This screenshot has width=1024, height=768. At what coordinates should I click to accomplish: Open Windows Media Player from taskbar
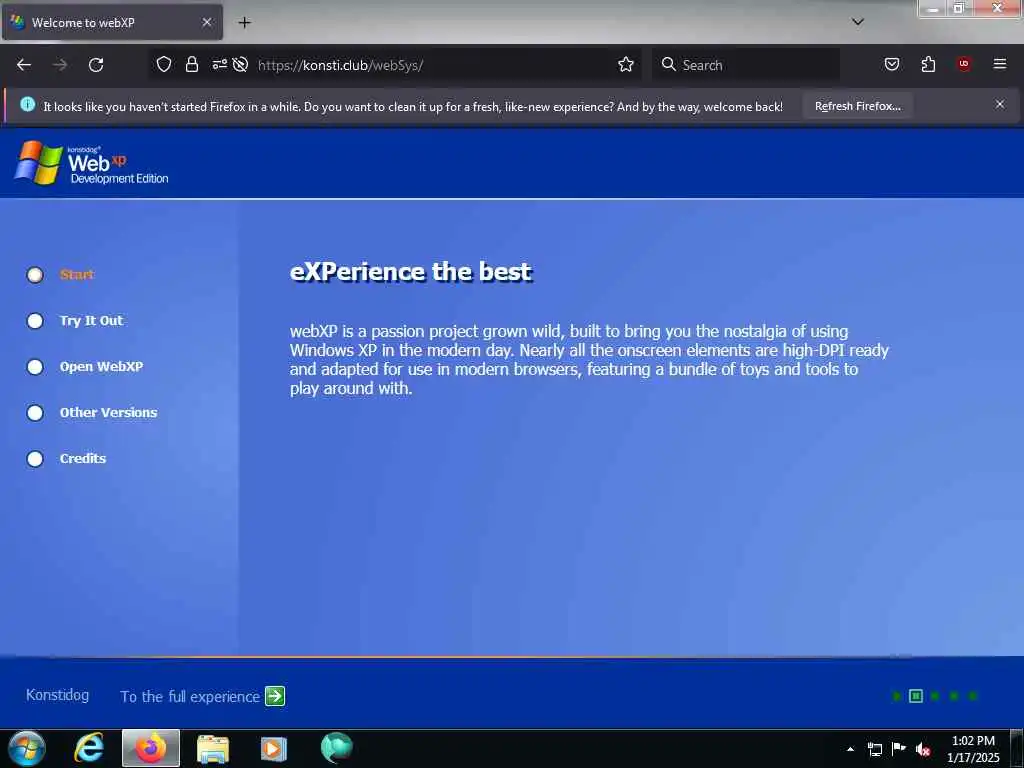274,749
